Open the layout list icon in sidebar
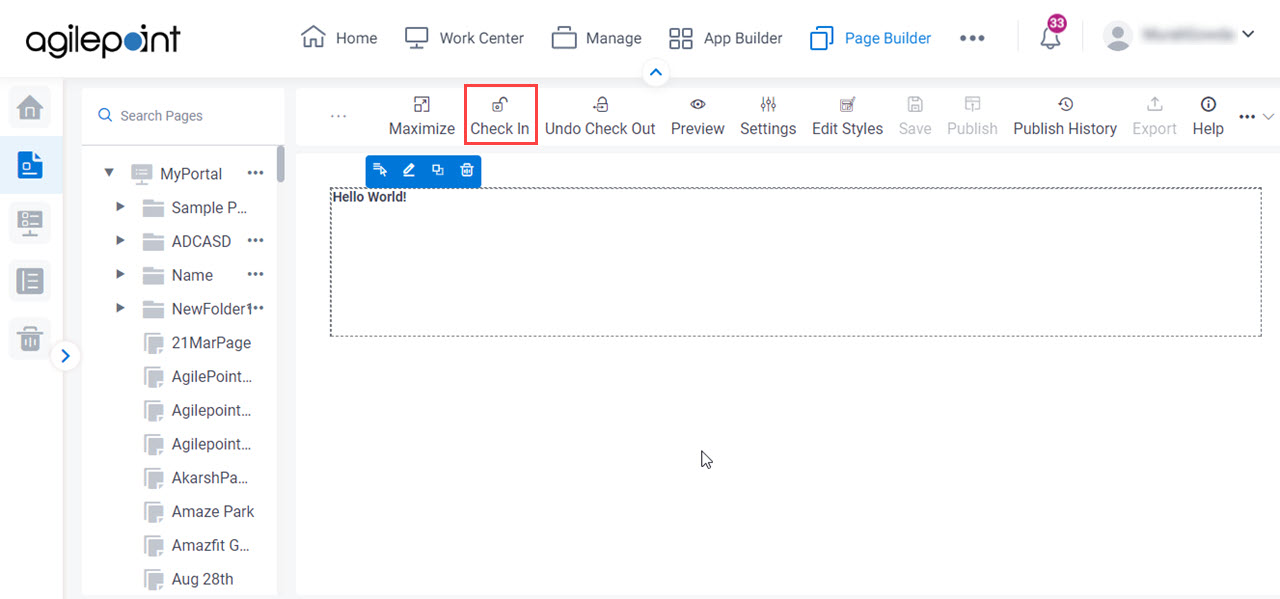The height and width of the screenshot is (599, 1280). [30, 281]
